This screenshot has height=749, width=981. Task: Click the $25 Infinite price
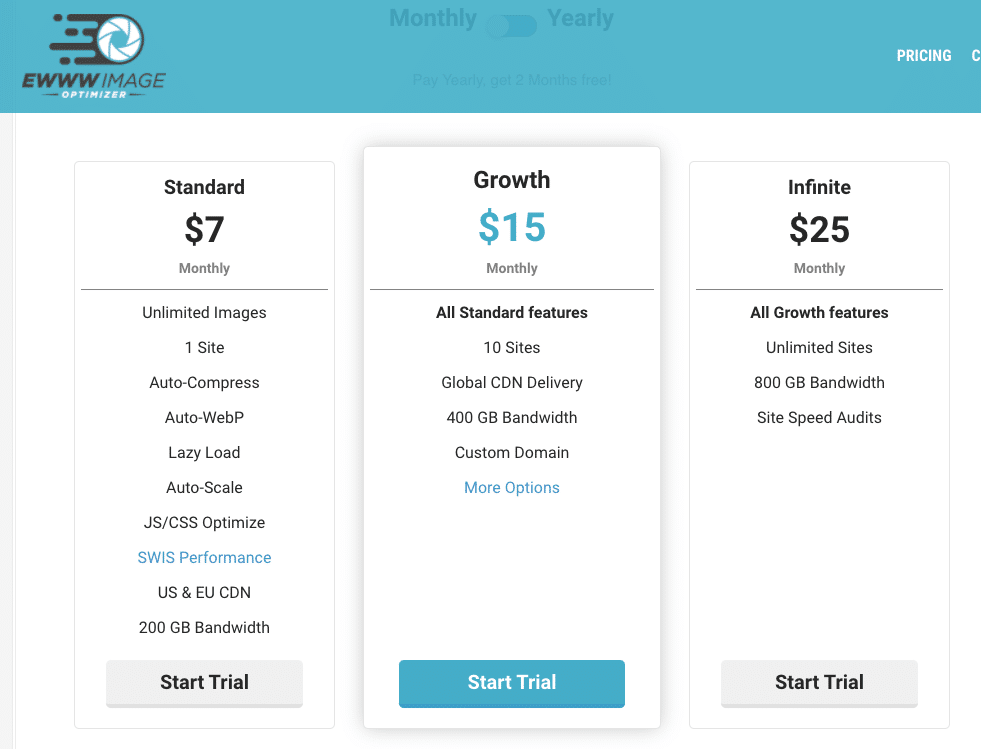[819, 230]
